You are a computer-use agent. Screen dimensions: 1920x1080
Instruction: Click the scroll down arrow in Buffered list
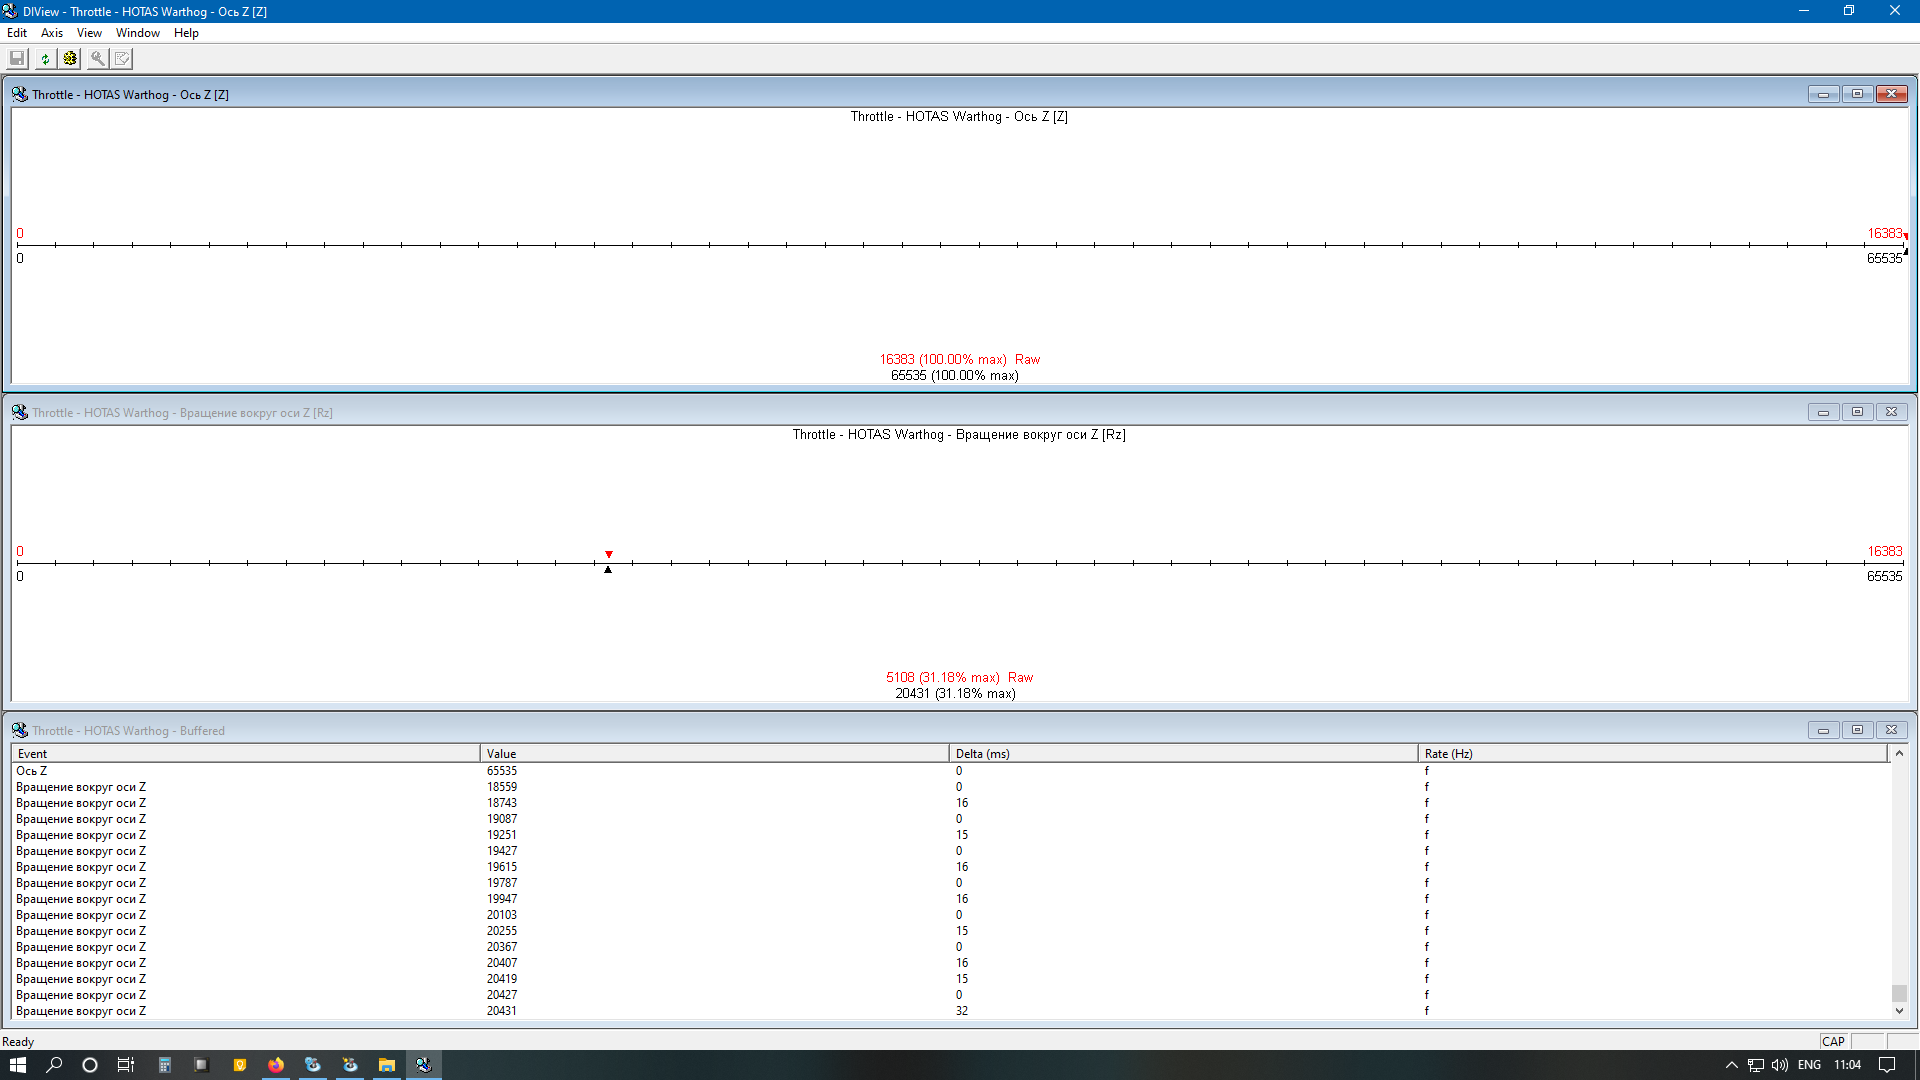1899,1011
